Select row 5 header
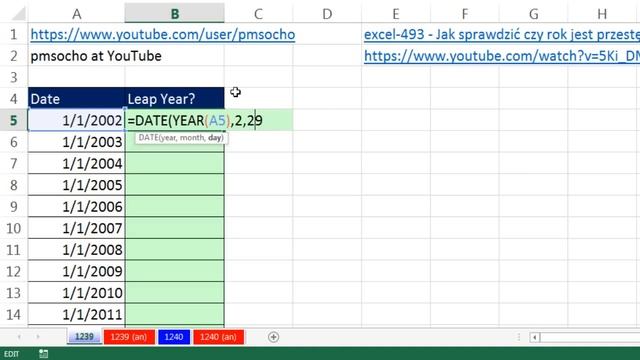This screenshot has height=360, width=640. coord(14,120)
